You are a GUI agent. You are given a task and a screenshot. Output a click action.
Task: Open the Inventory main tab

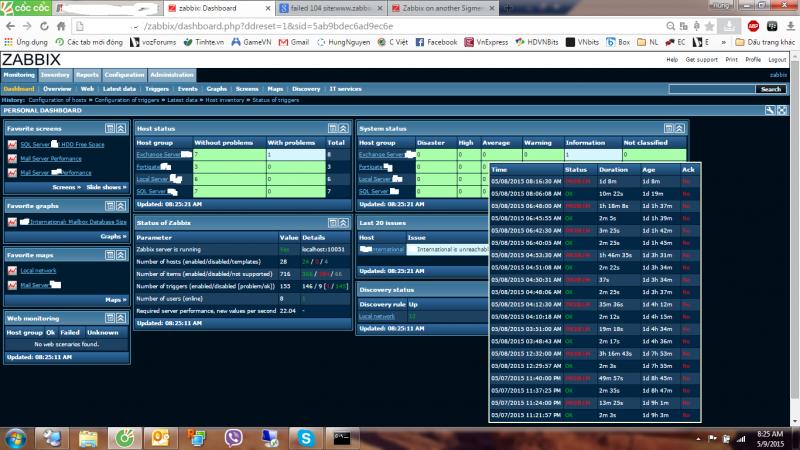55,75
